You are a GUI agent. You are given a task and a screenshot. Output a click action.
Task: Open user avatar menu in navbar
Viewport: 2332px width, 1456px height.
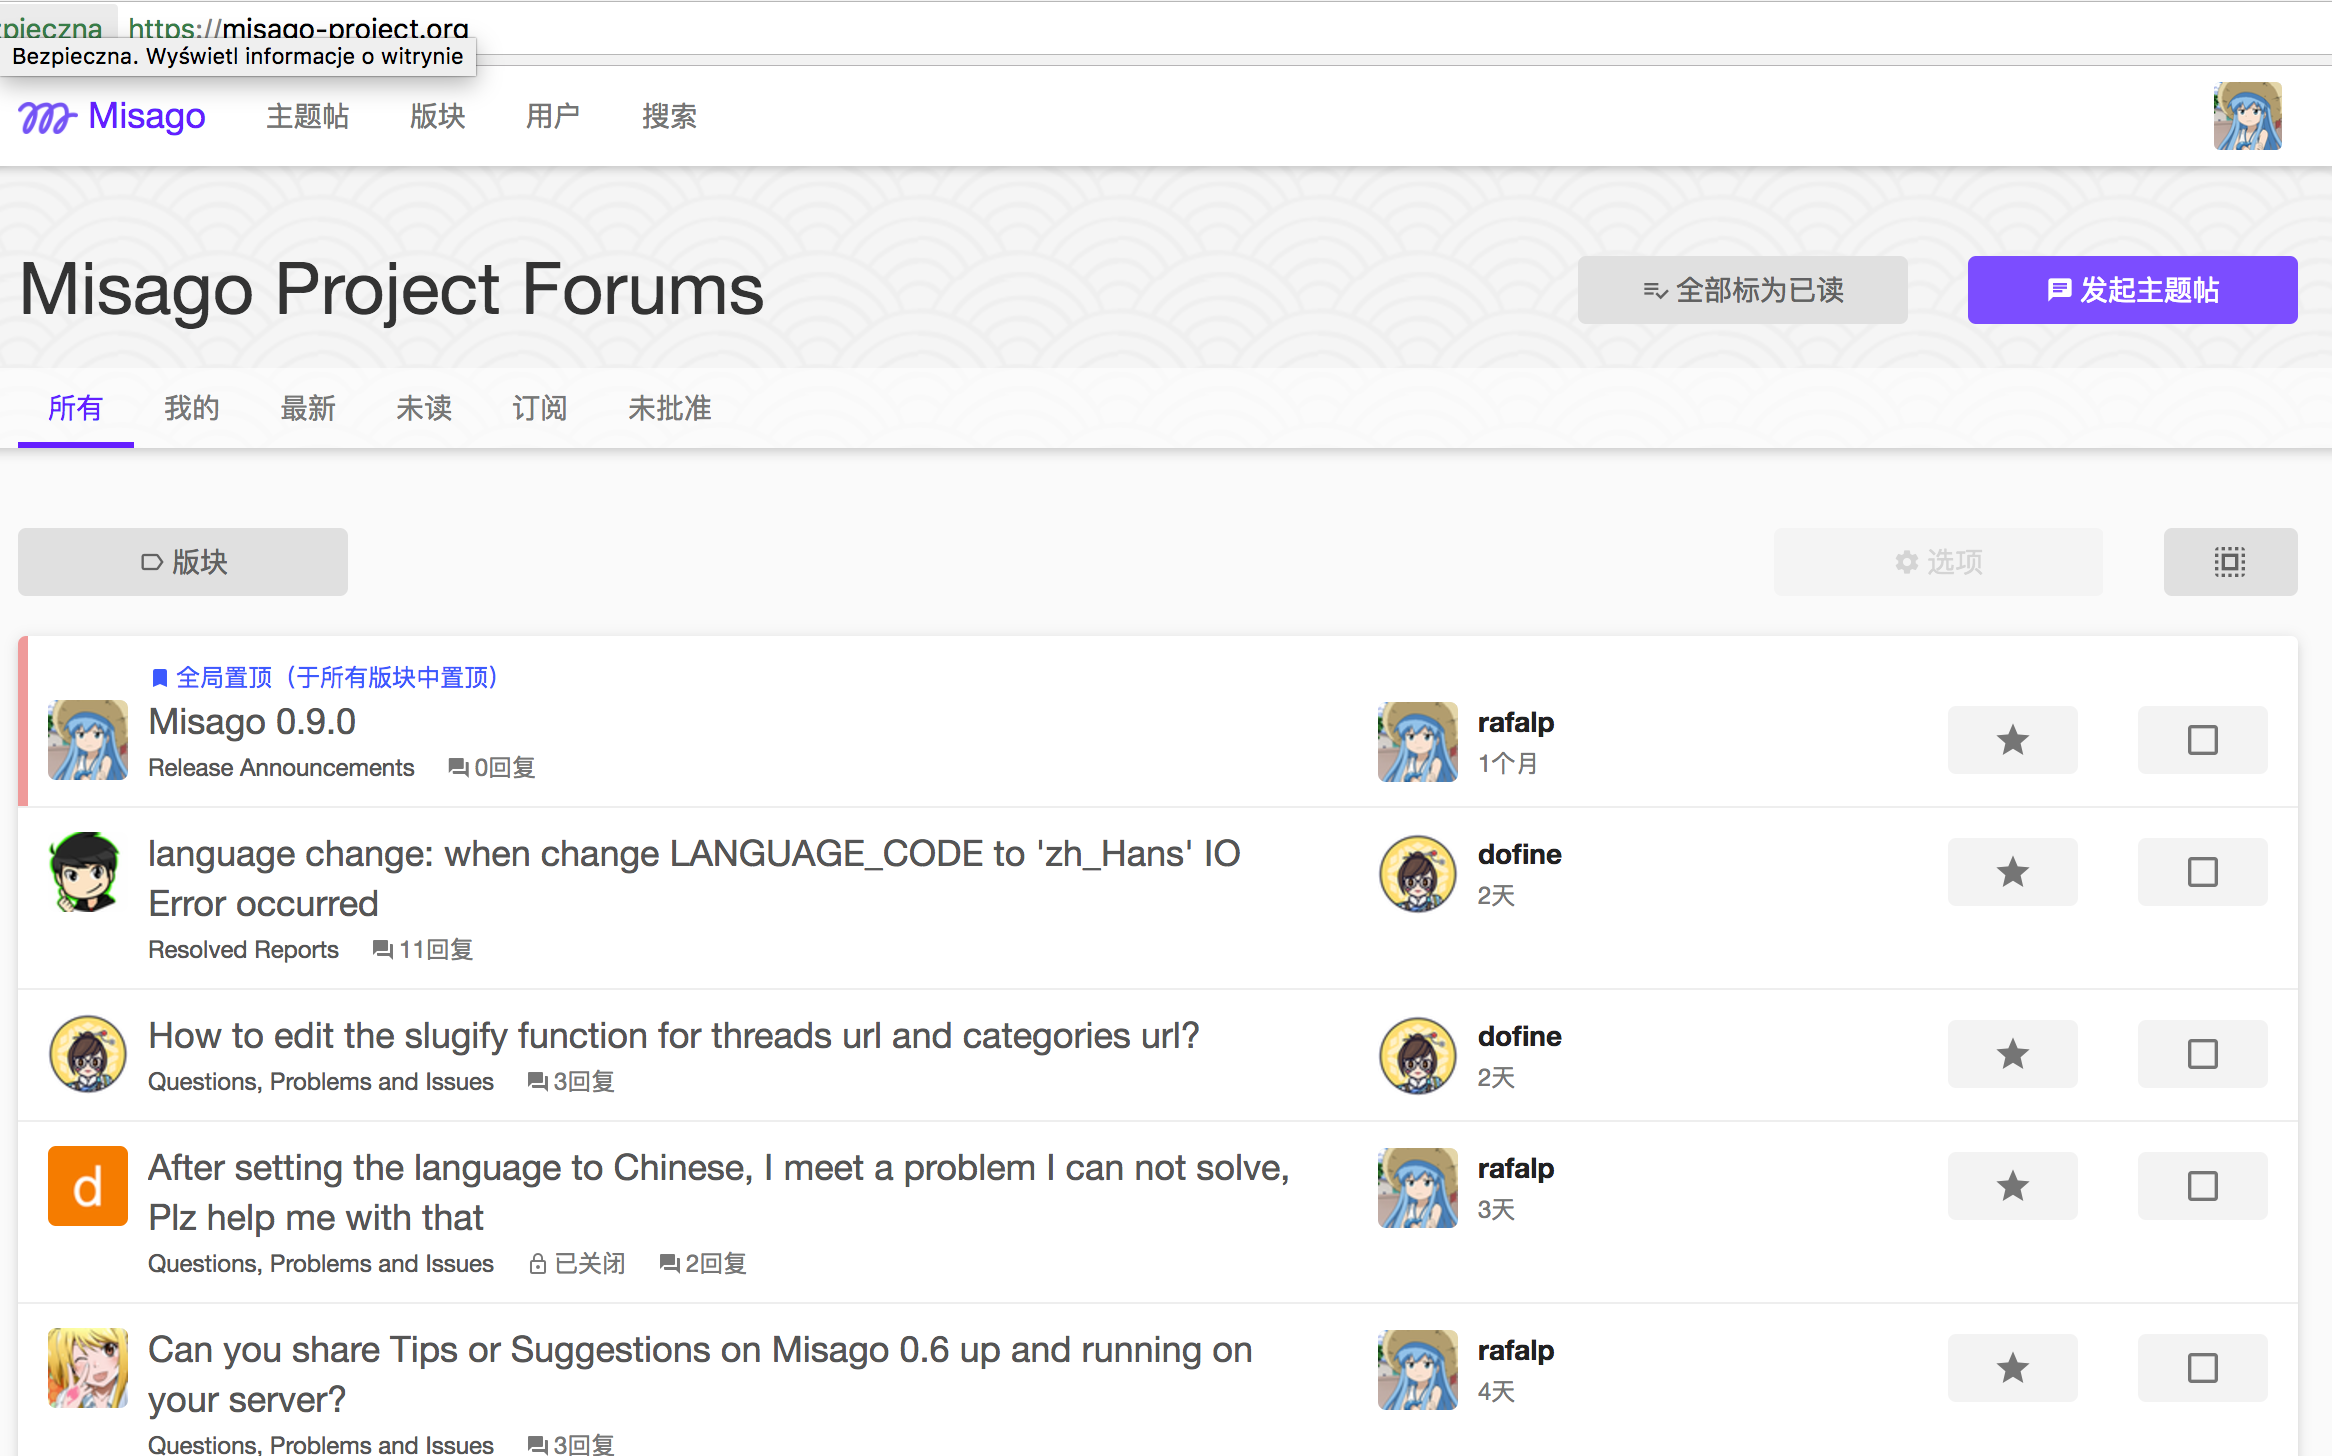(x=2246, y=116)
